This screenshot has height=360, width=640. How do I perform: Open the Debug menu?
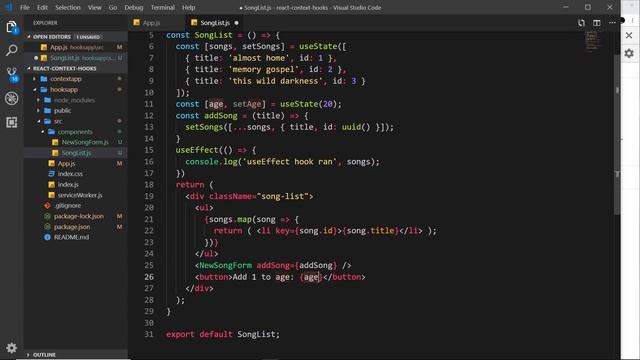[133, 7]
